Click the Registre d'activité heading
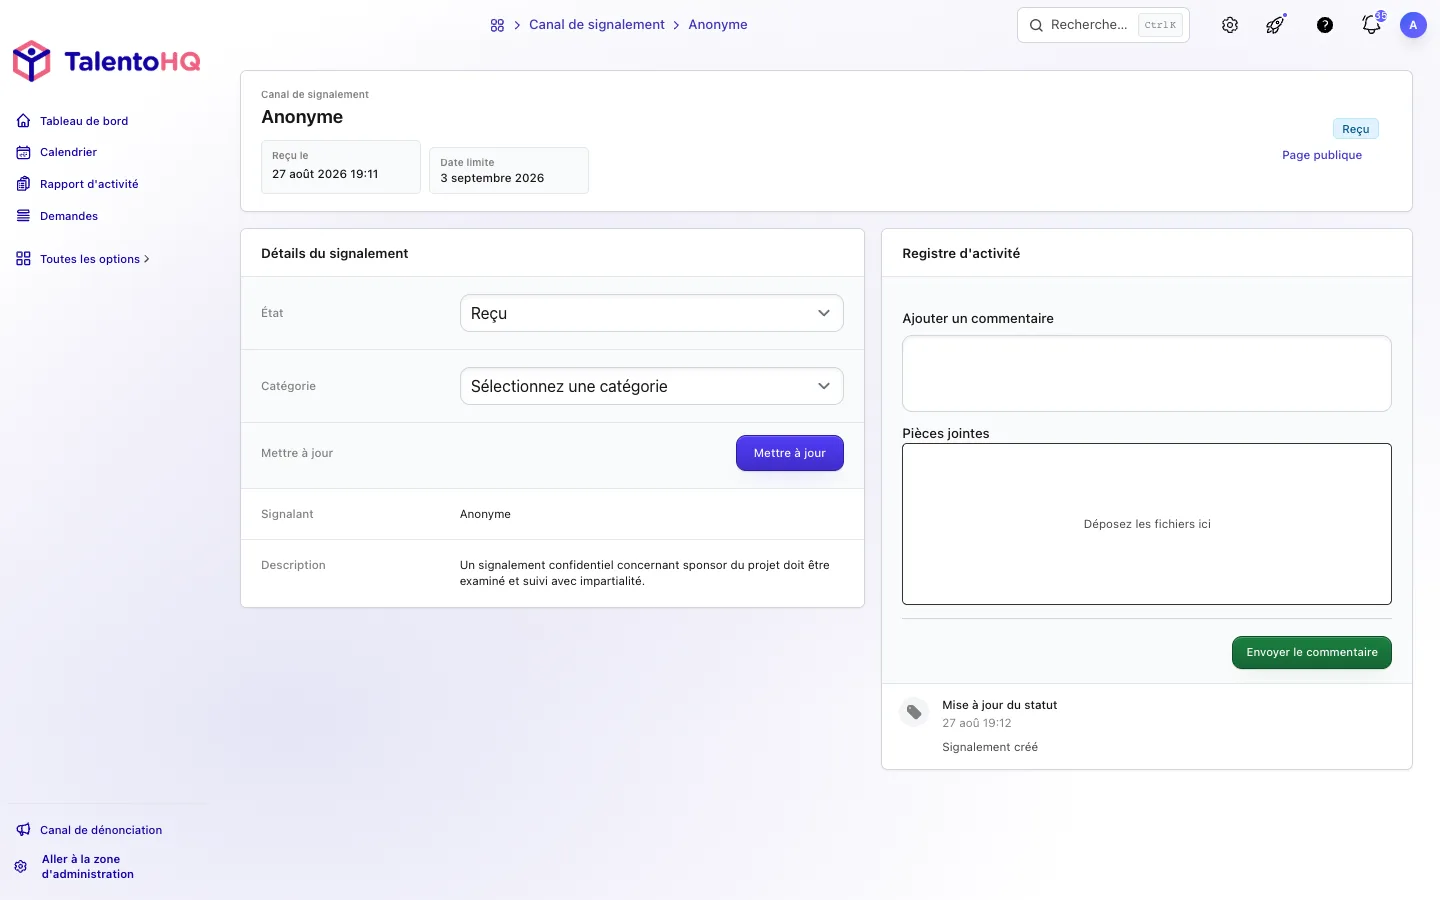The height and width of the screenshot is (900, 1440). (x=961, y=253)
